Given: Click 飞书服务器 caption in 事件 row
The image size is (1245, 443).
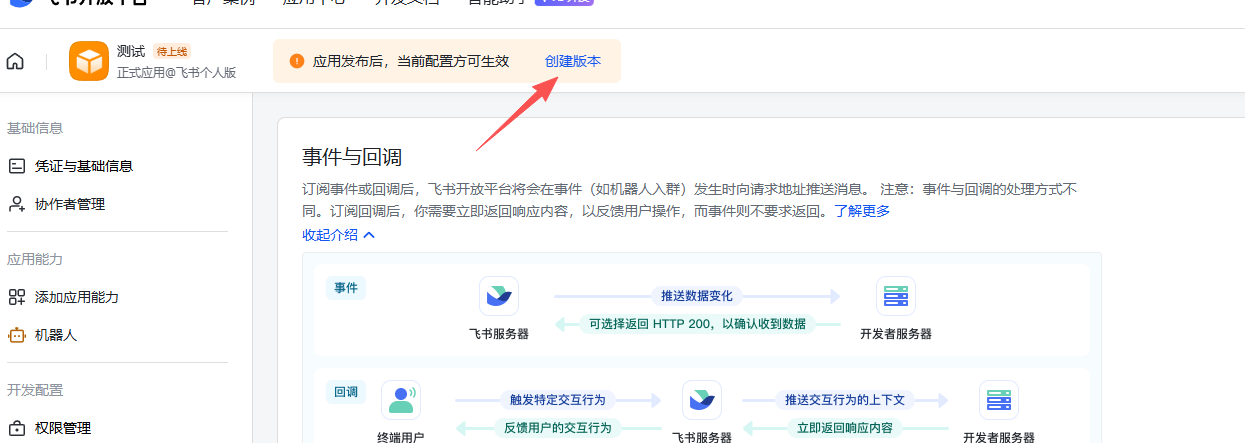Looking at the screenshot, I should (499, 334).
